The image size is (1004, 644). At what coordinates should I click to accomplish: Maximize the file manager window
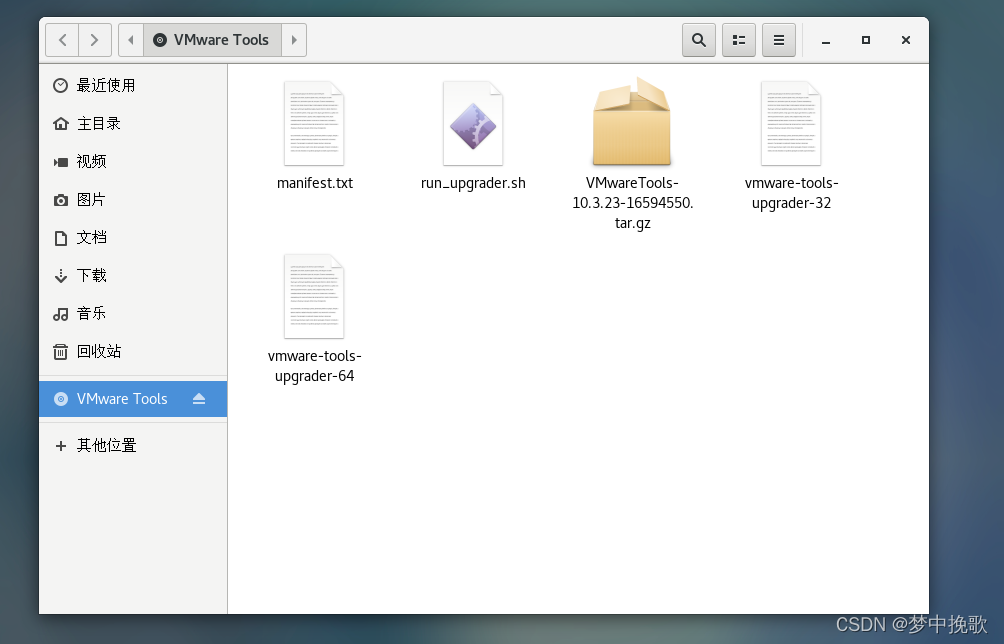(x=866, y=40)
